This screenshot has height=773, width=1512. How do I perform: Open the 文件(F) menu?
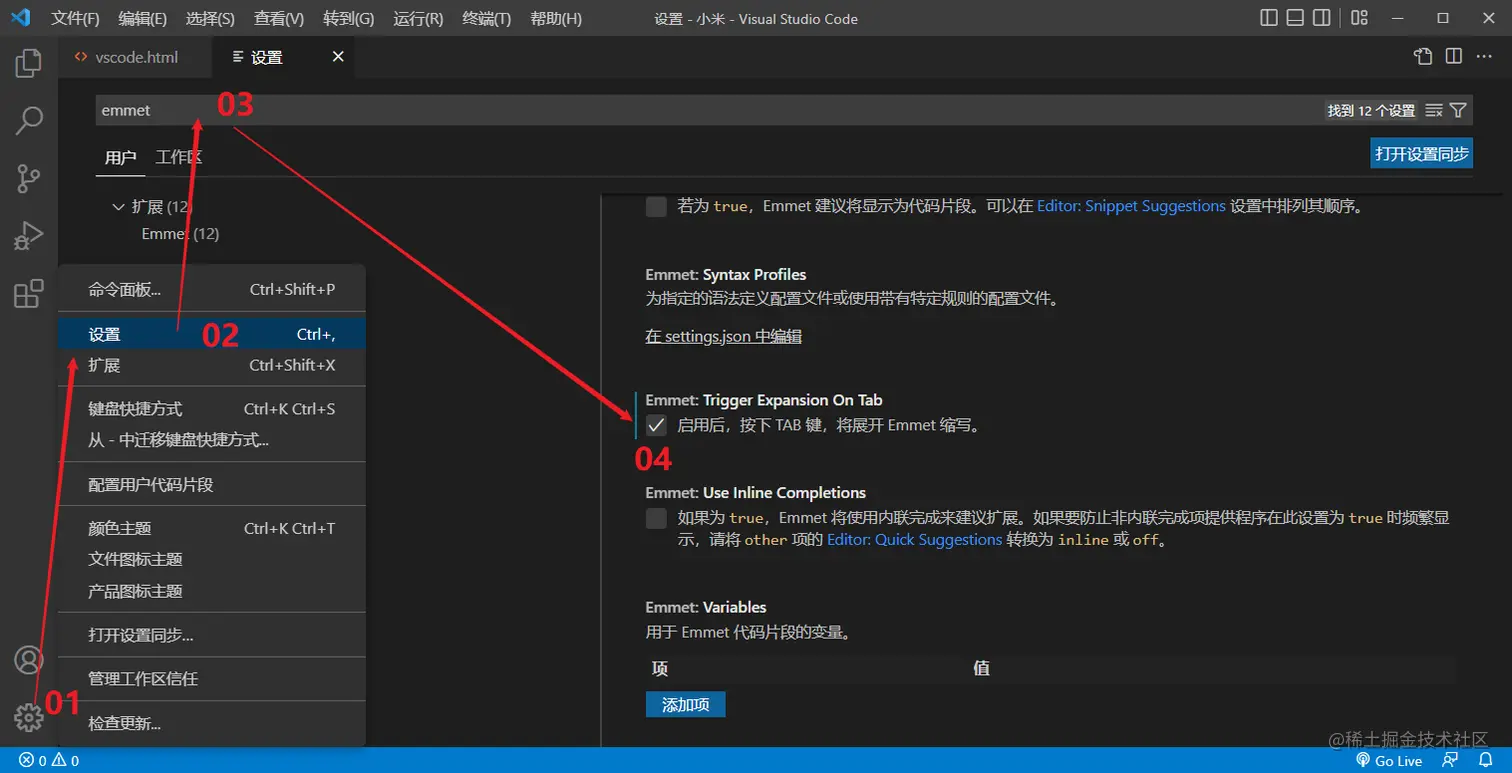76,19
